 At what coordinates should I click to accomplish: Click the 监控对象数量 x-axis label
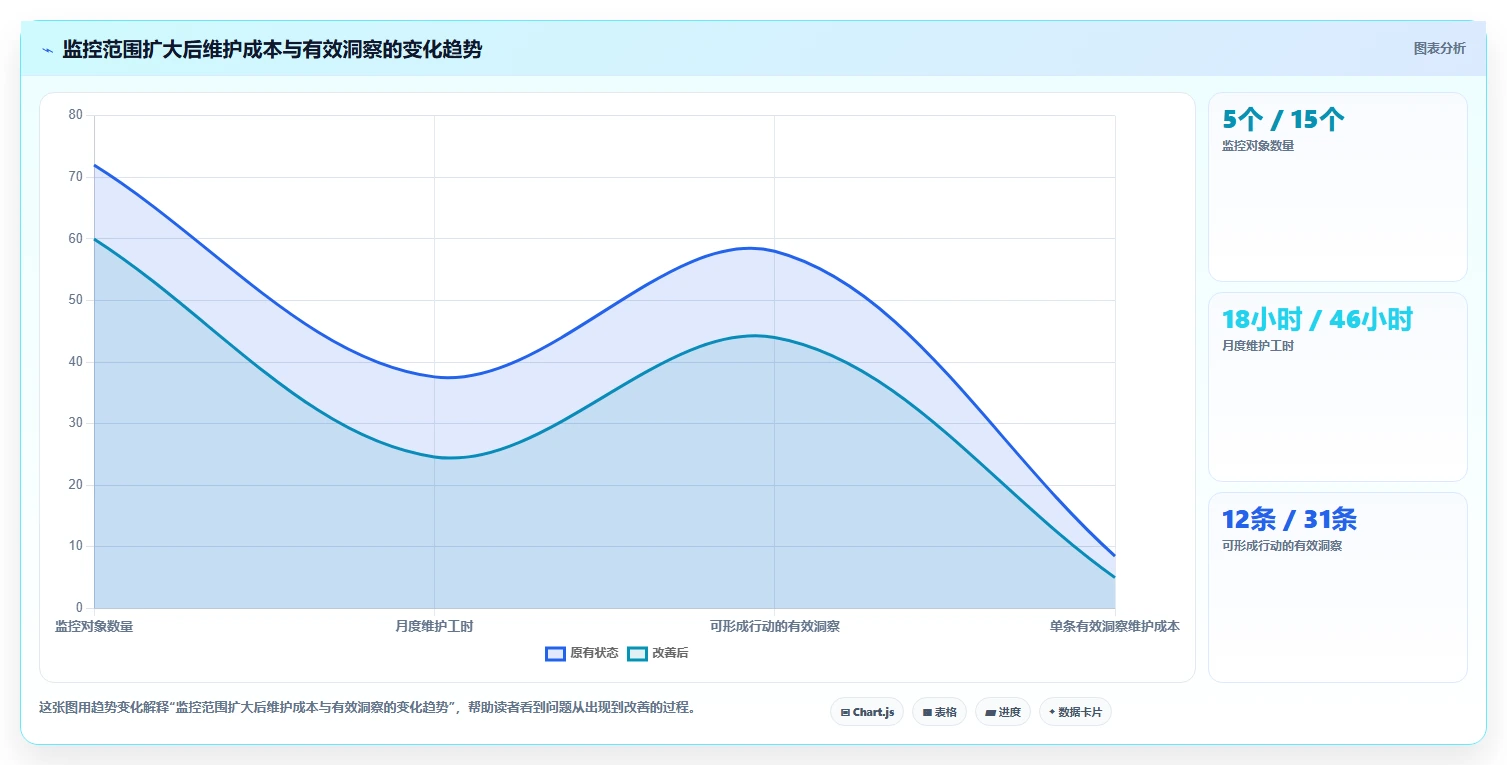[x=94, y=626]
